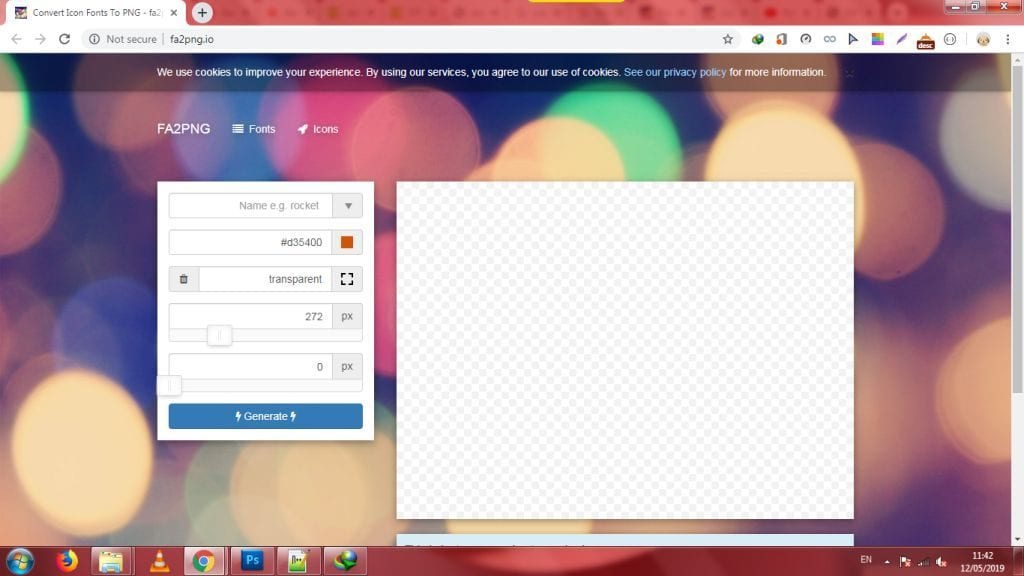Open the Windows Start menu
This screenshot has width=1024, height=576.
coord(20,561)
